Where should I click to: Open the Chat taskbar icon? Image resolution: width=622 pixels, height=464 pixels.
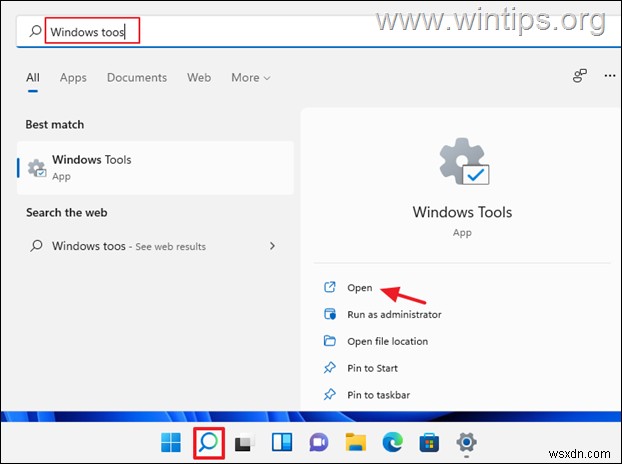coord(319,443)
